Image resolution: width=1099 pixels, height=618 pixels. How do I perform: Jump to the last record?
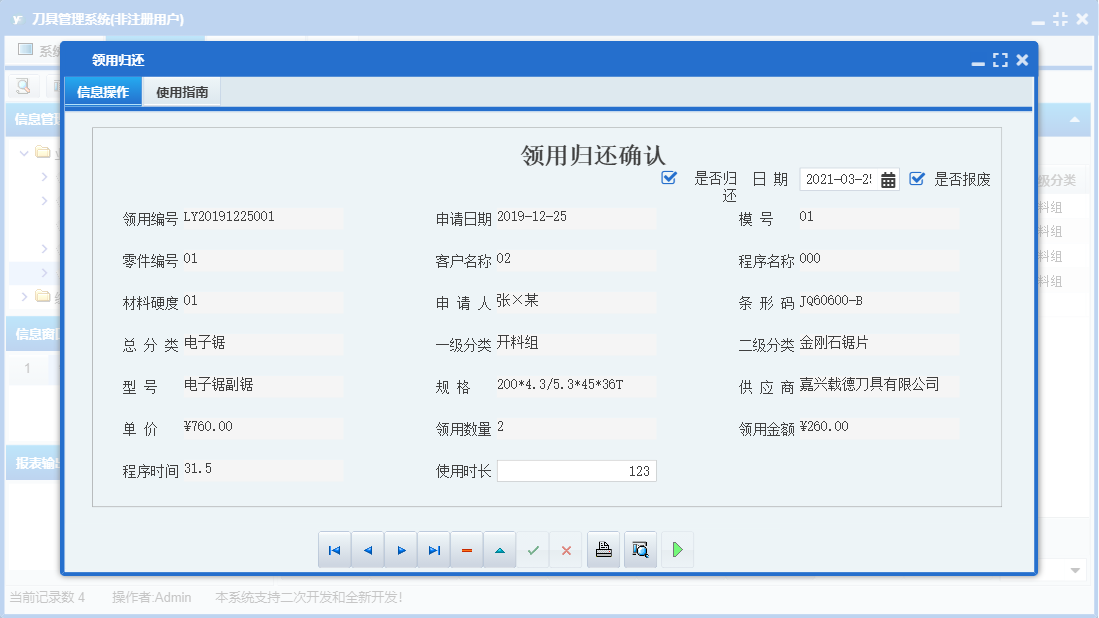pyautogui.click(x=435, y=550)
